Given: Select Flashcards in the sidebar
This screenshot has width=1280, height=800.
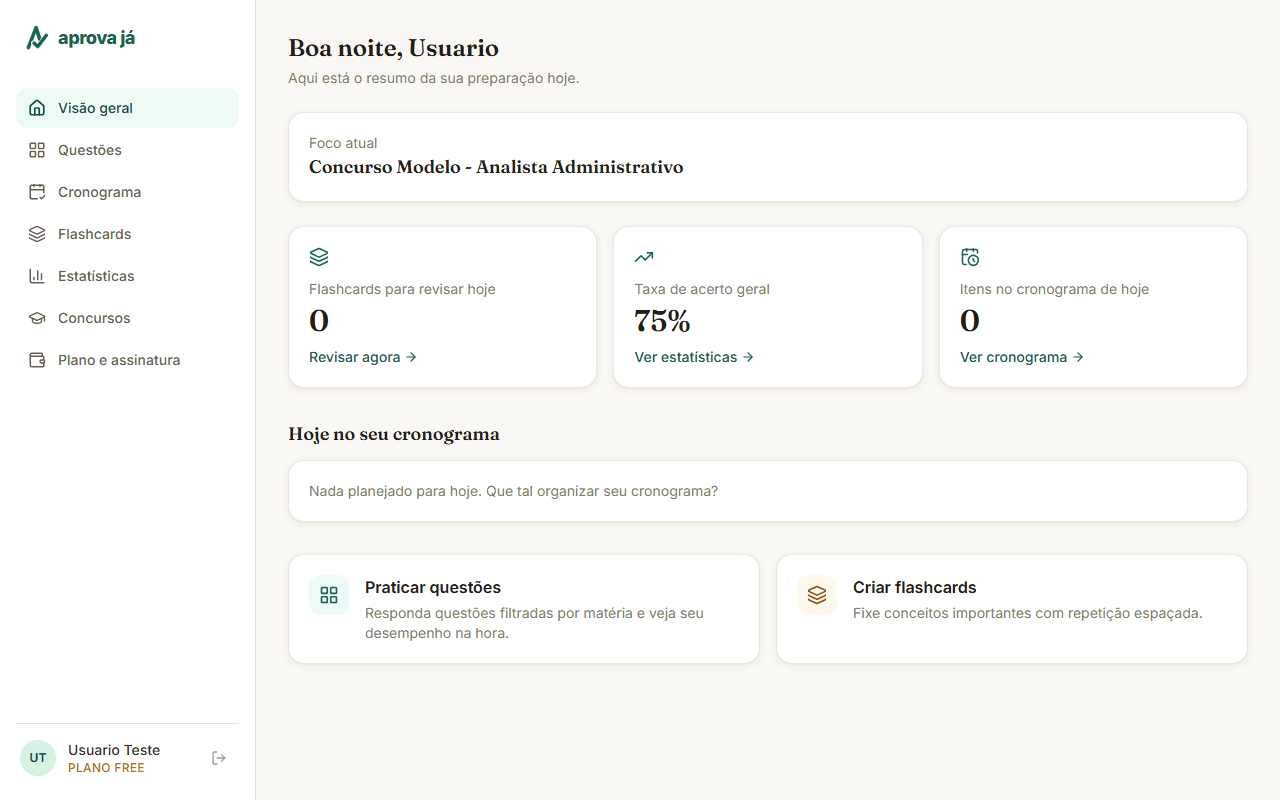Looking at the screenshot, I should (128, 234).
